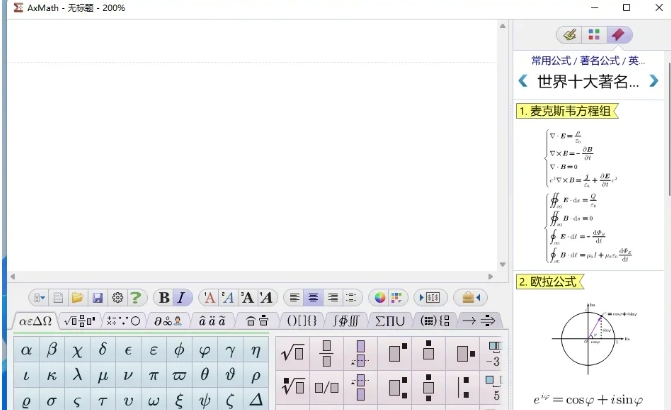The width and height of the screenshot is (671, 410).
Task: Open the file menu dropdown on the toolbar
Action: click(39, 297)
